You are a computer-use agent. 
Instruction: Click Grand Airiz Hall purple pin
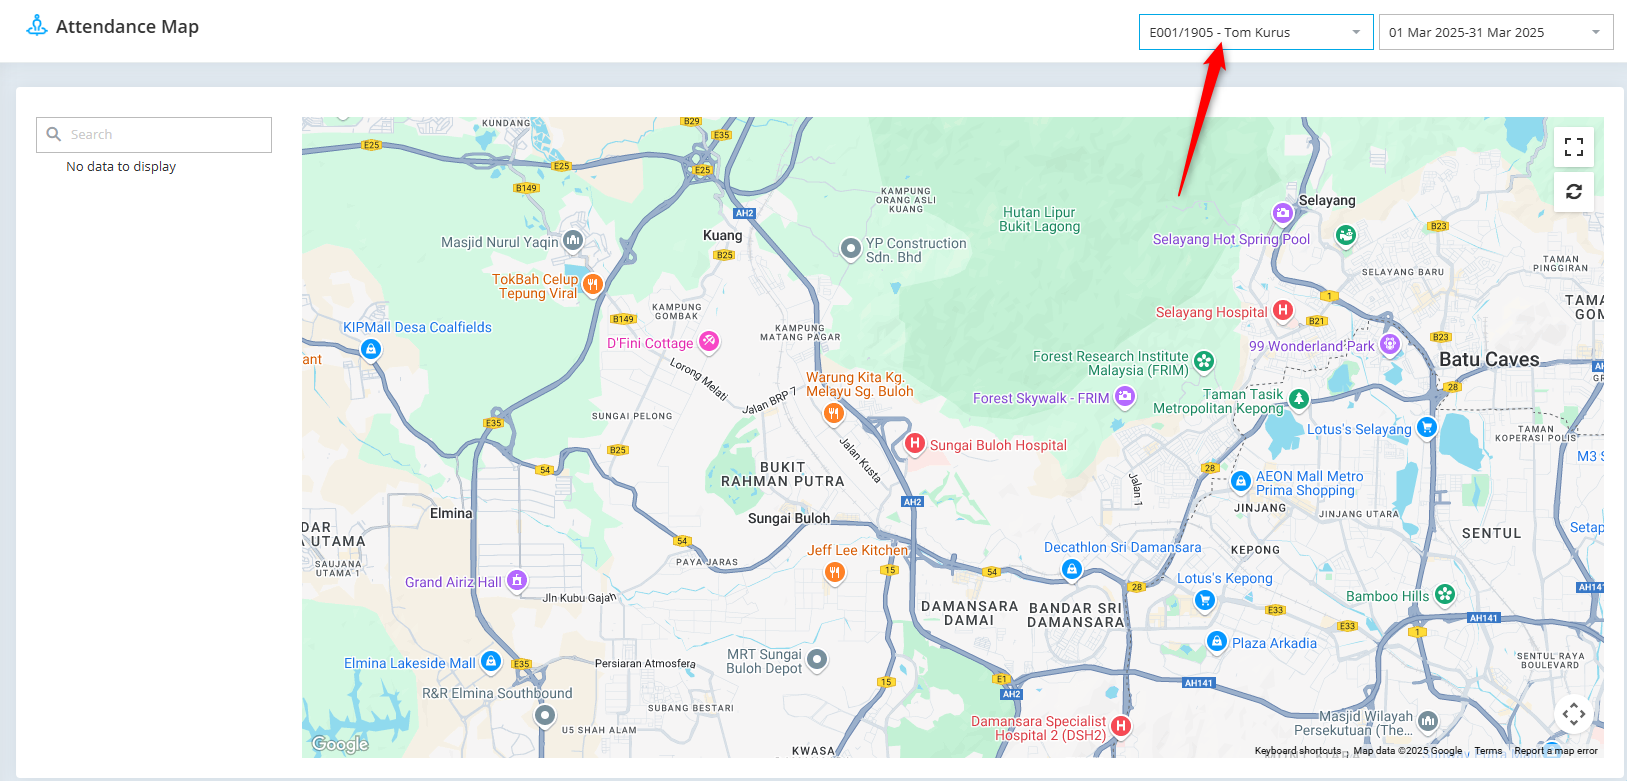point(516,580)
